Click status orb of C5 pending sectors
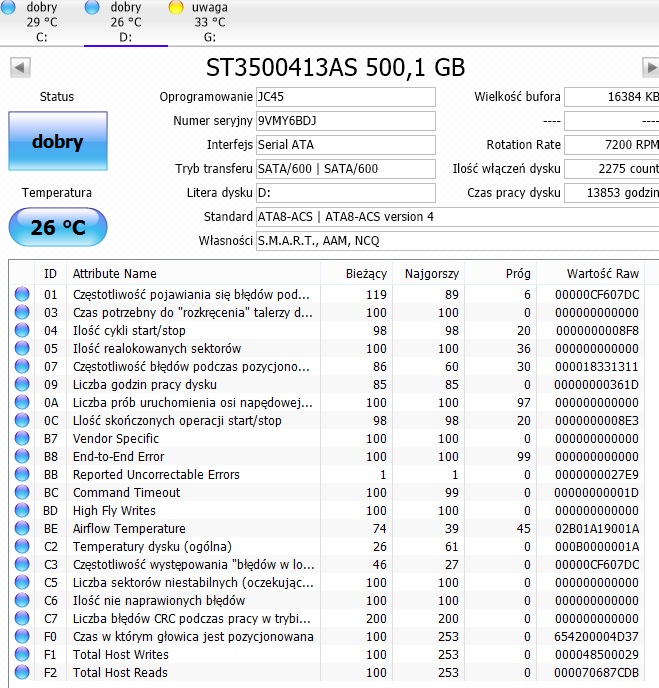 [x=22, y=582]
